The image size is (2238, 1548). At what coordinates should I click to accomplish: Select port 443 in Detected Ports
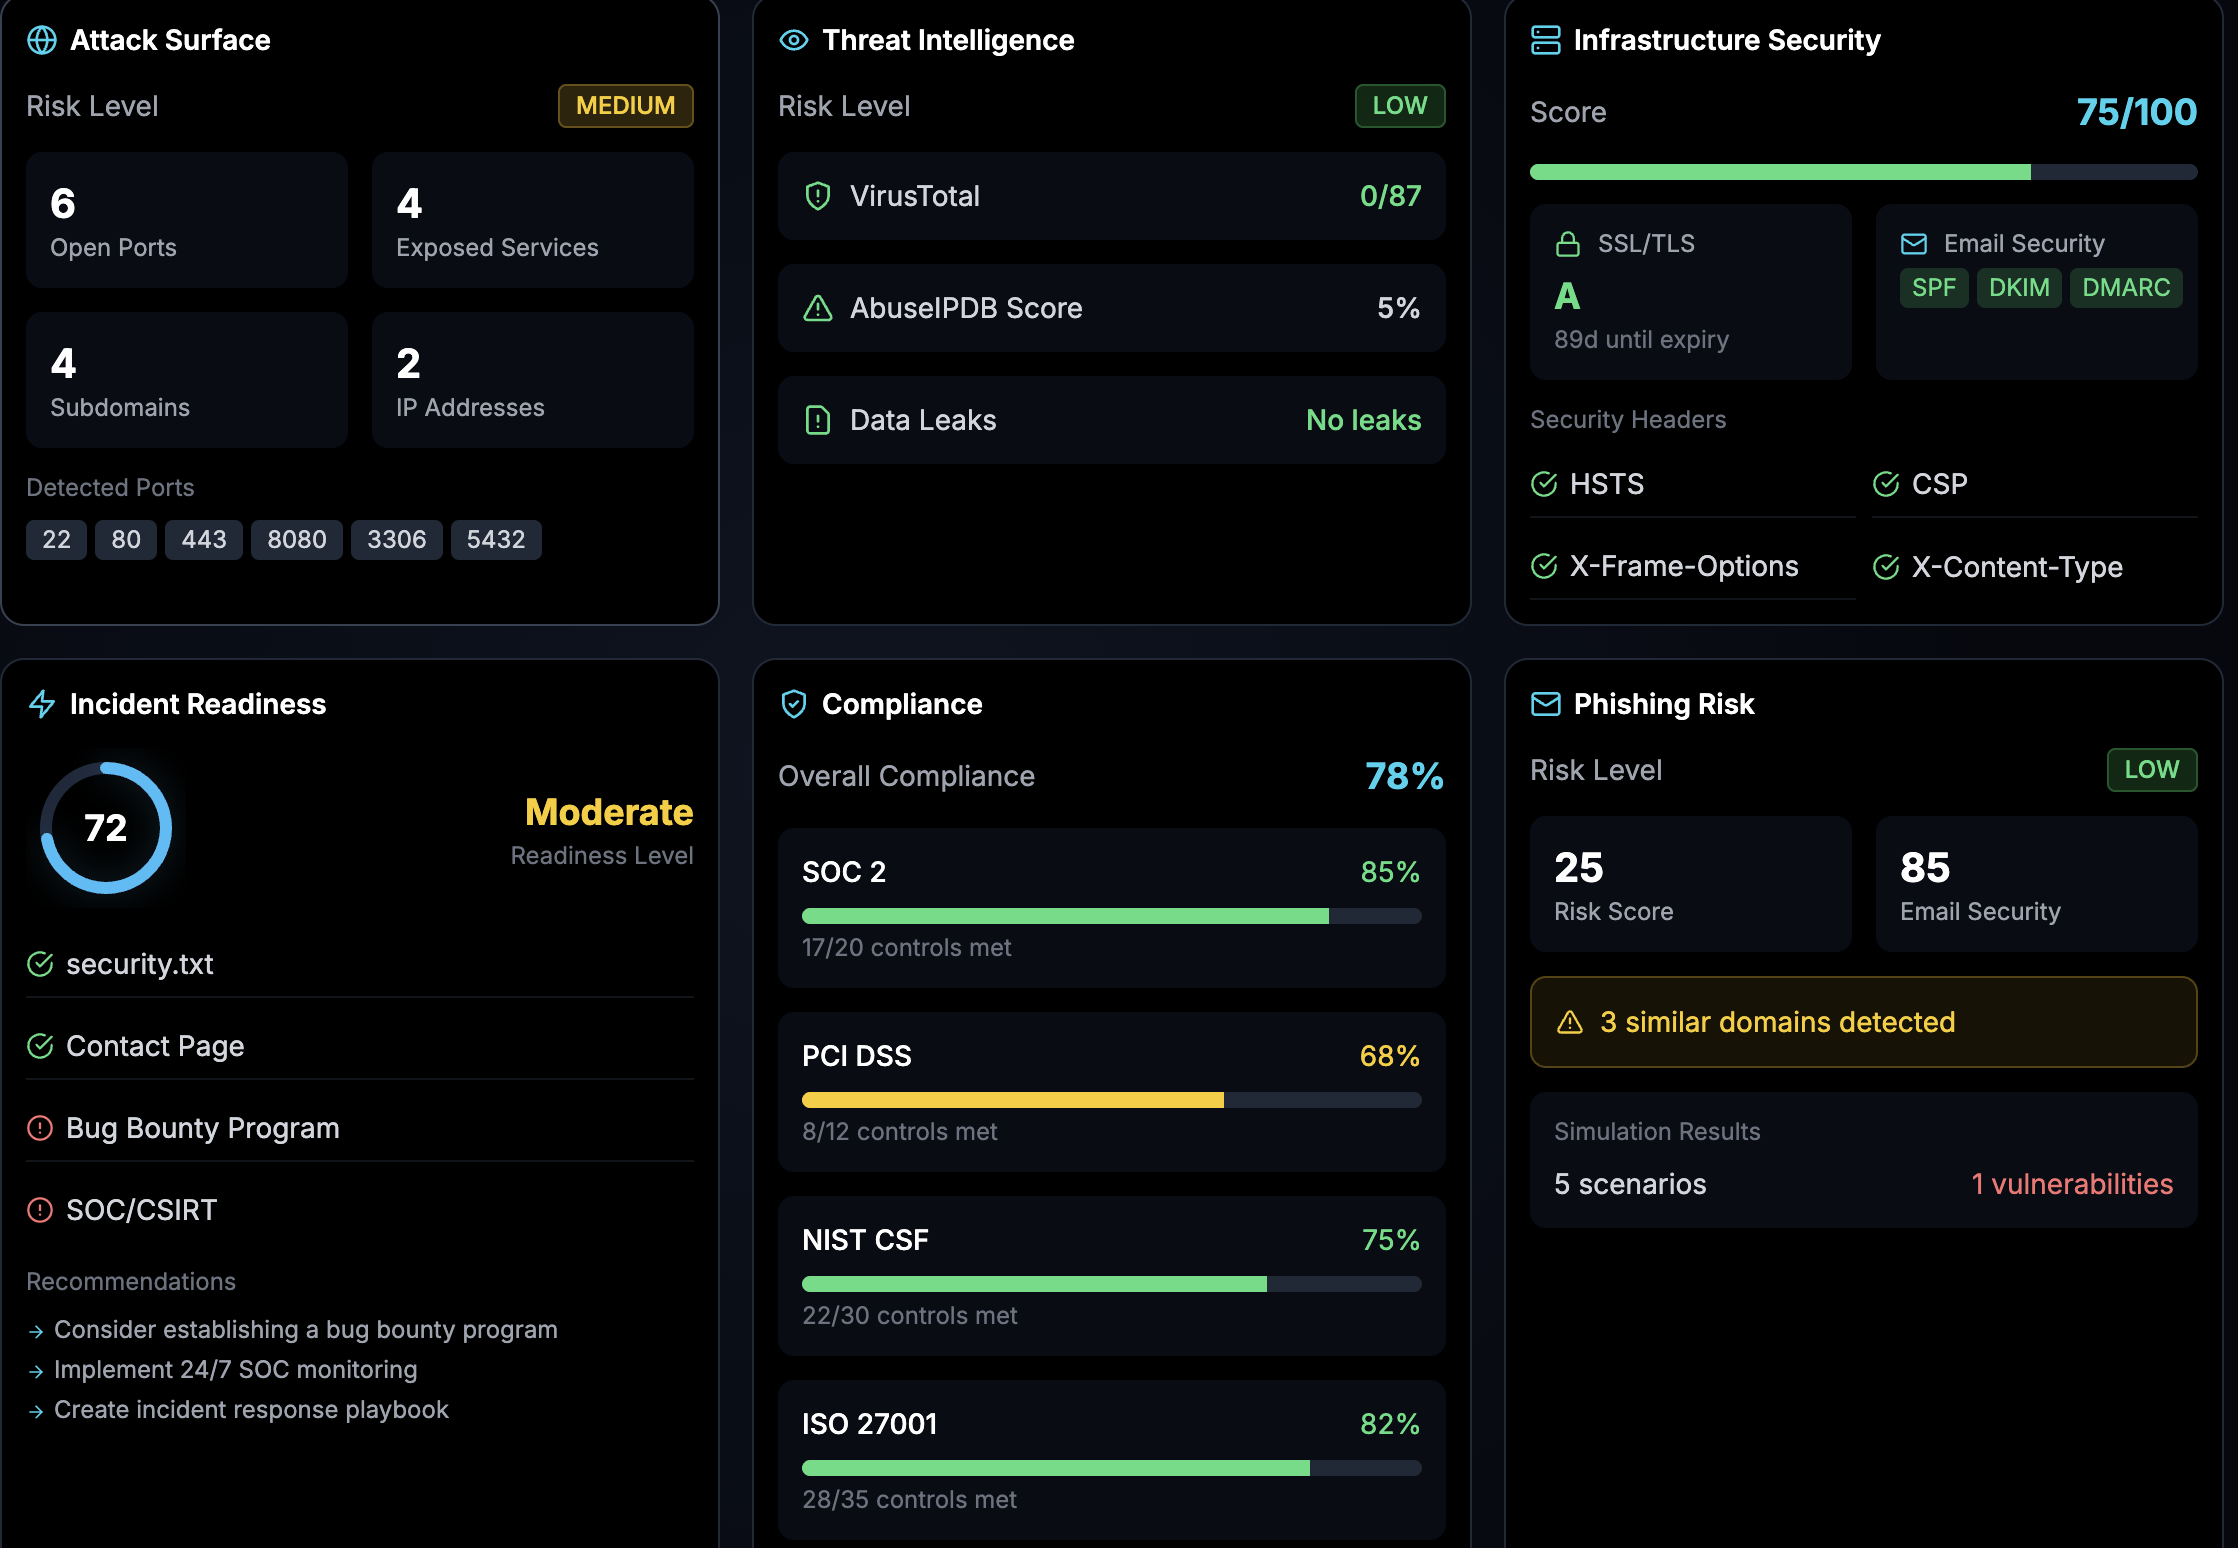[x=203, y=539]
